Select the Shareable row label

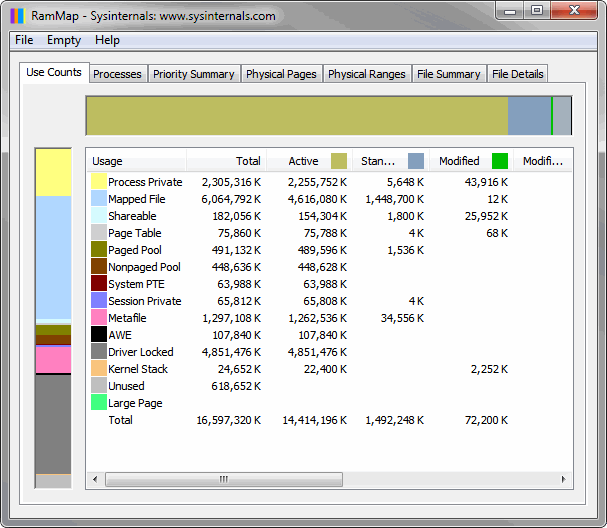coord(132,216)
